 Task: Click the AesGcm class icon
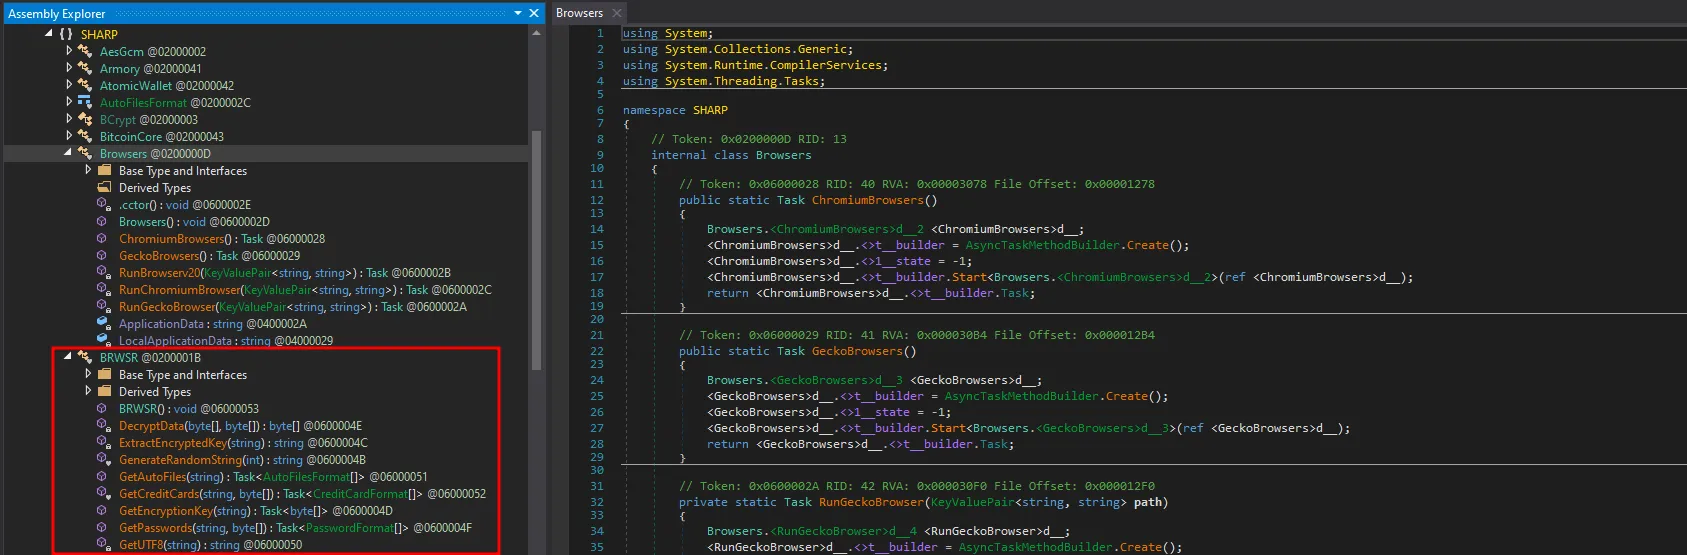[x=85, y=52]
